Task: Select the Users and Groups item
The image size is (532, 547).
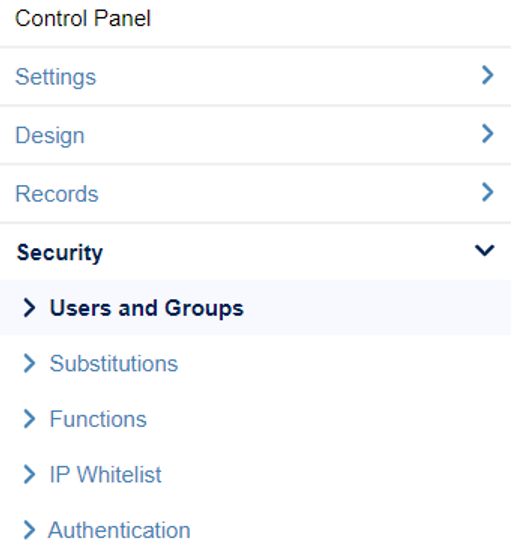Action: 147,308
